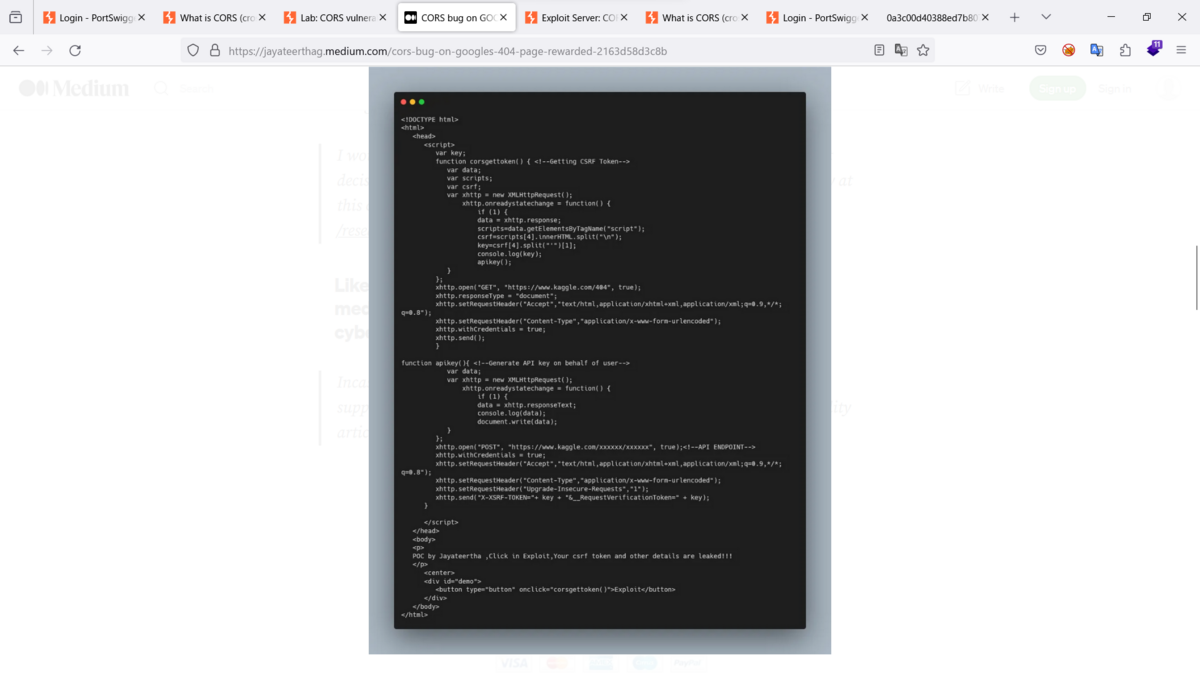Open the Firefox application menu
The height and width of the screenshot is (675, 1200).
(1181, 50)
